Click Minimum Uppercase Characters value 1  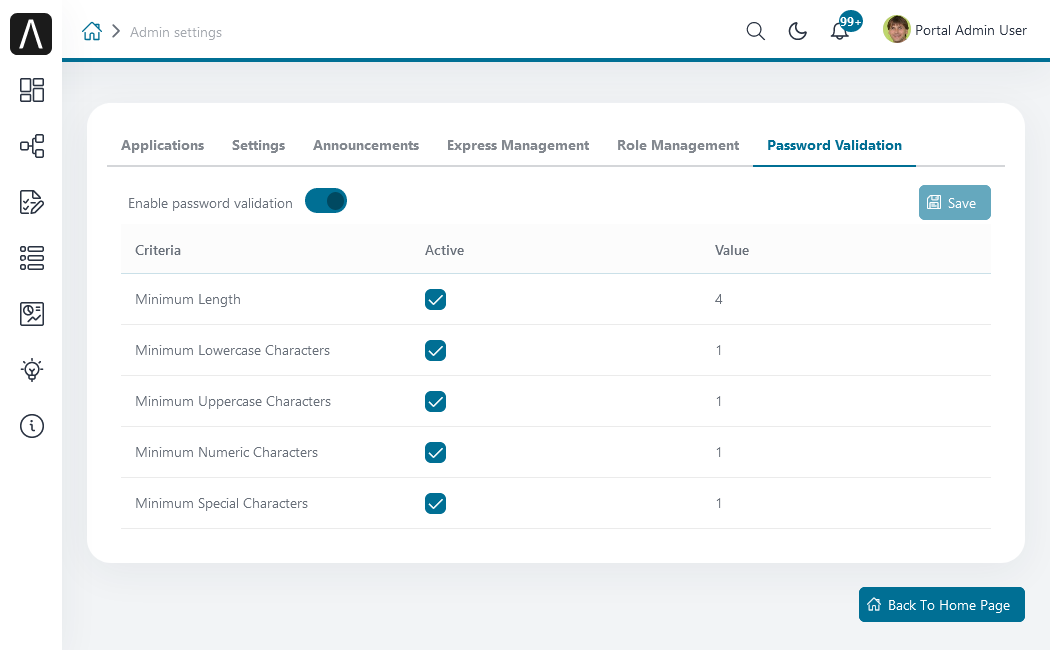pos(719,401)
